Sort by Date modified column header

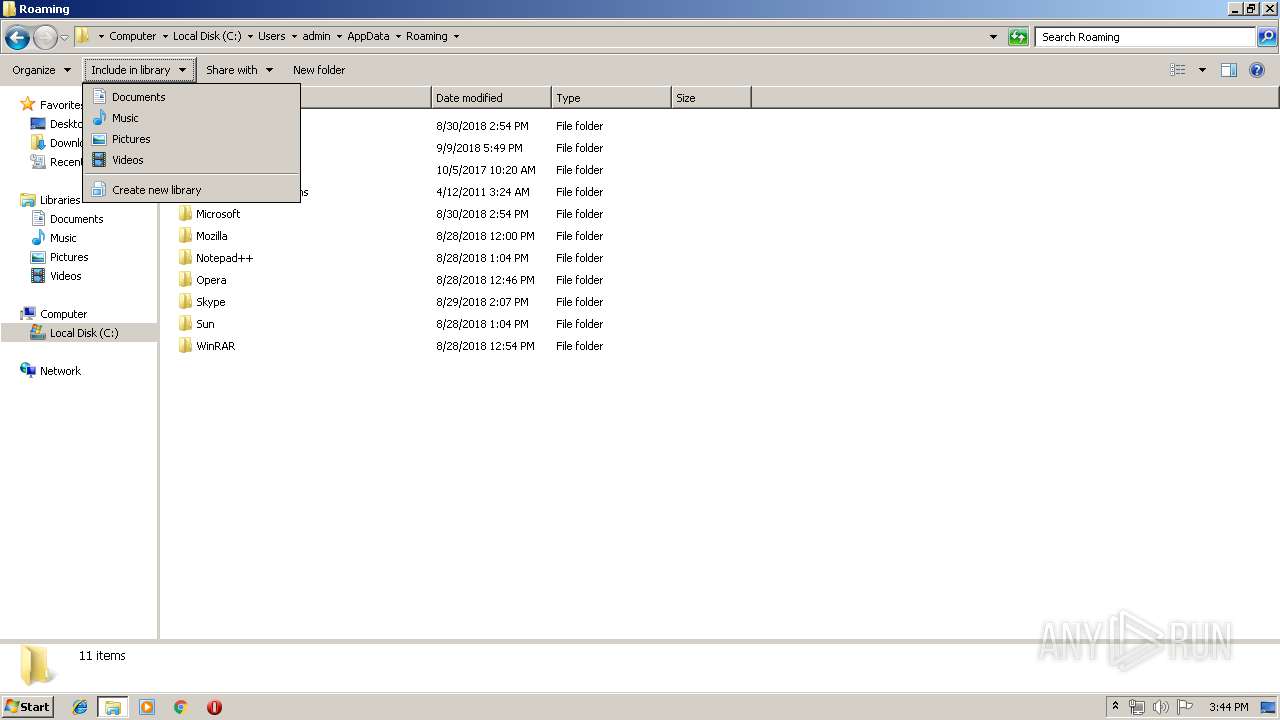click(491, 98)
